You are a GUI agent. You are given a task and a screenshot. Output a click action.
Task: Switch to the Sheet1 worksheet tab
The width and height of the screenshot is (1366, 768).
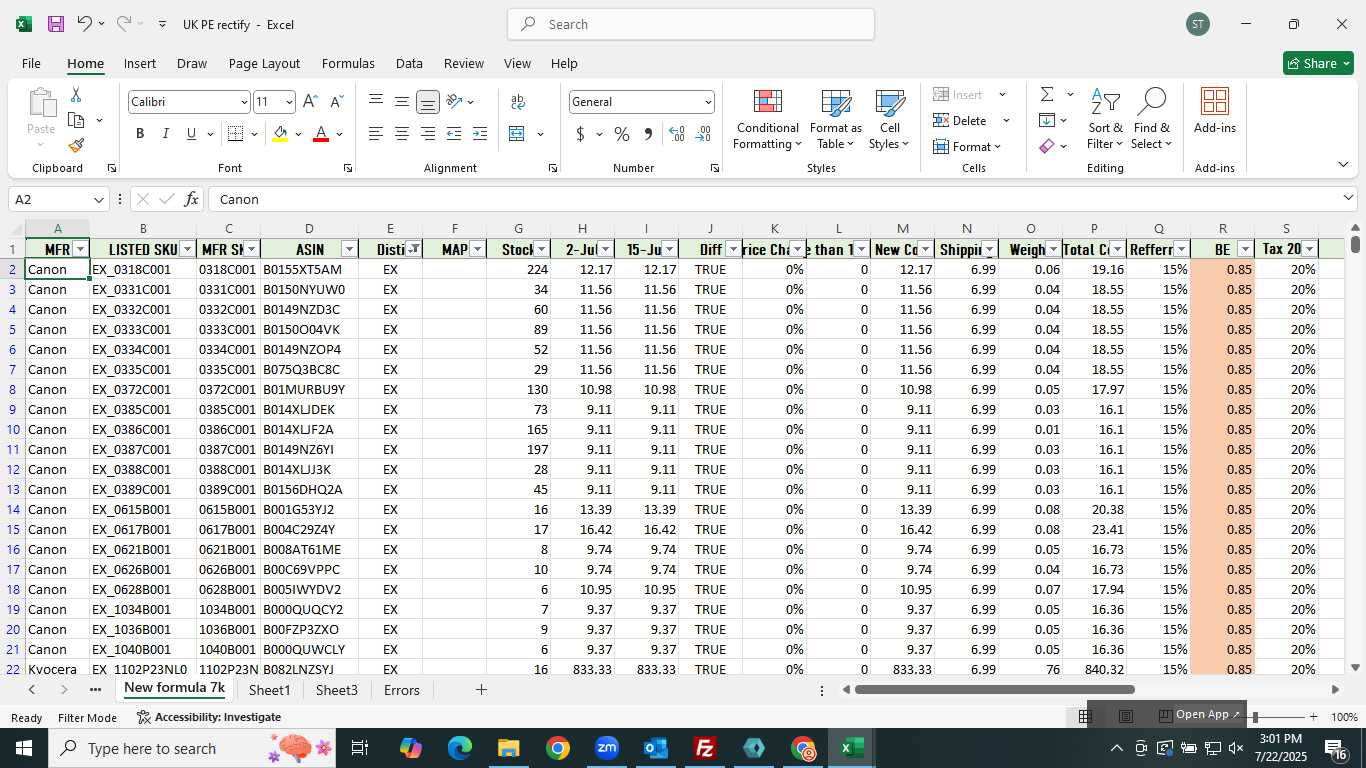pyautogui.click(x=269, y=690)
